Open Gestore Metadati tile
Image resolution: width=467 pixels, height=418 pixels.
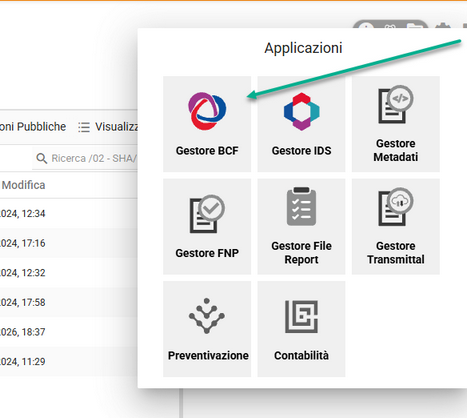[x=396, y=124]
